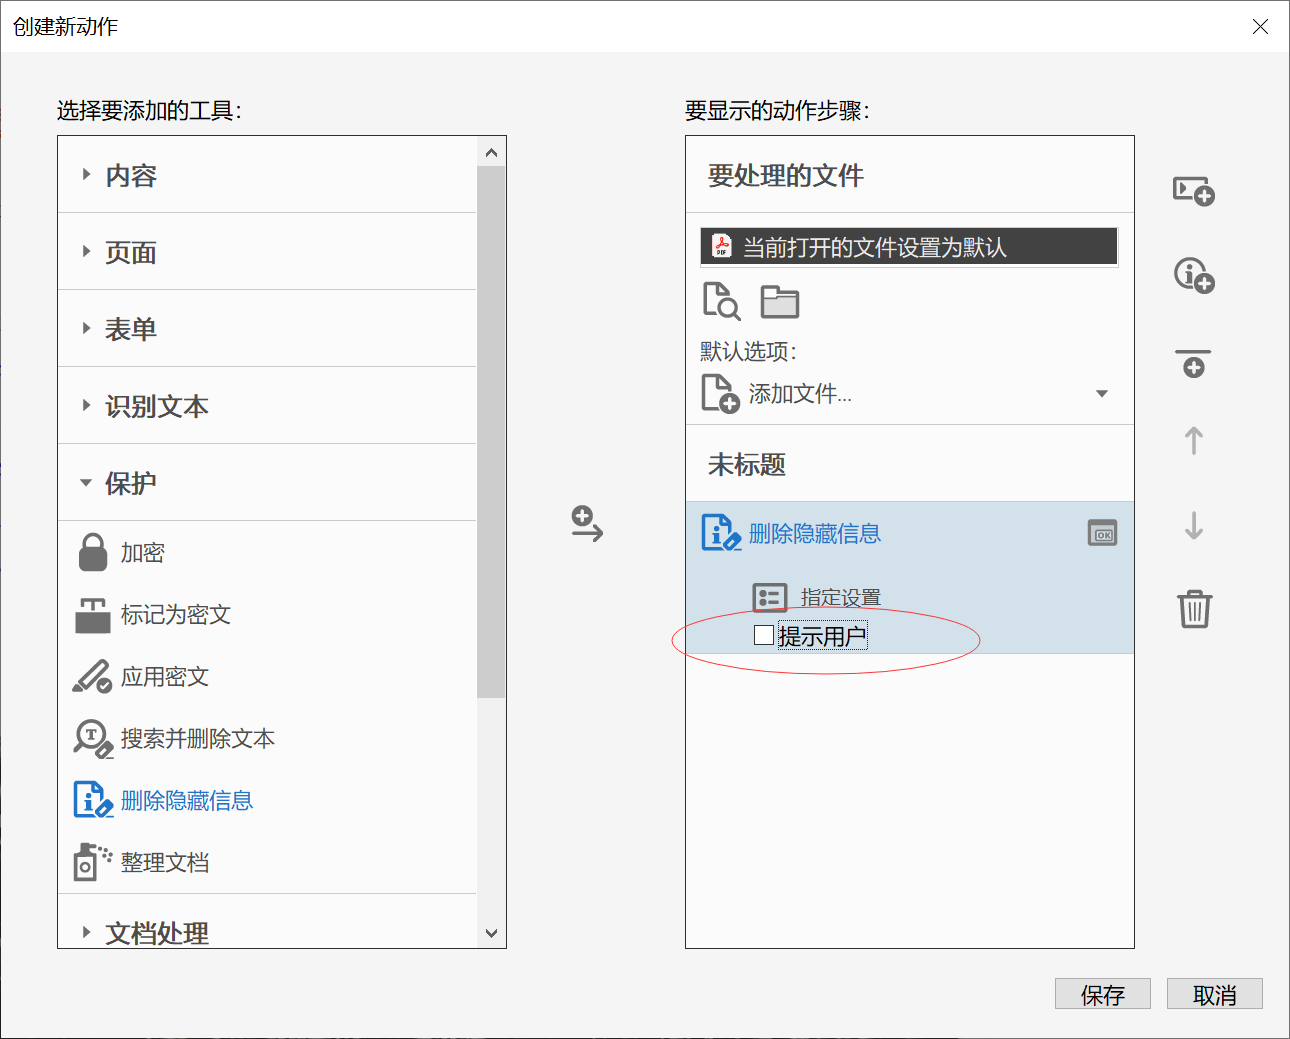Click the PDF icon in 当前打开的文件 row
The width and height of the screenshot is (1290, 1039).
(x=721, y=246)
